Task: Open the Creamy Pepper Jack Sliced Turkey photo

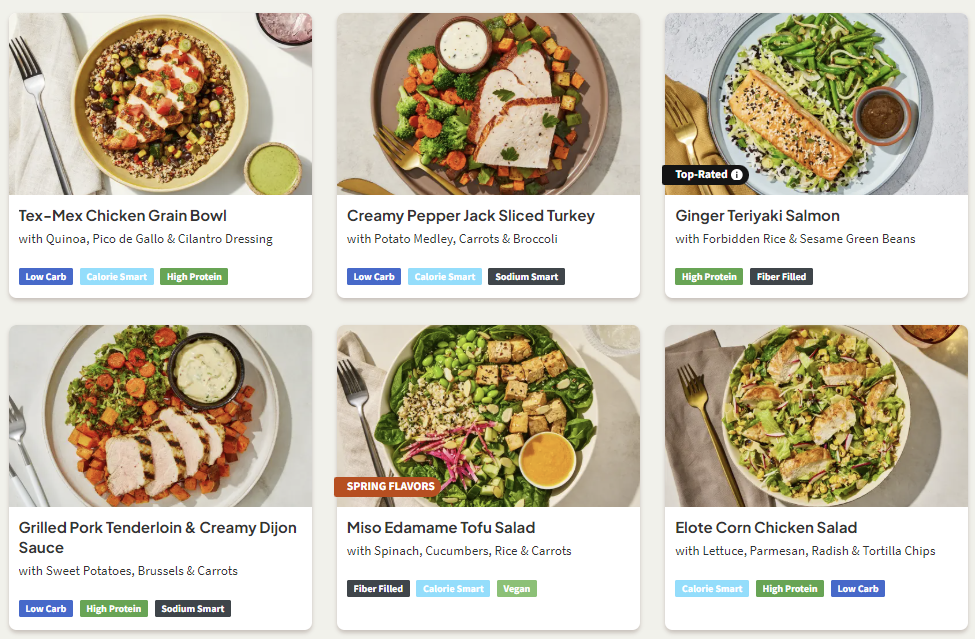Action: click(x=488, y=104)
